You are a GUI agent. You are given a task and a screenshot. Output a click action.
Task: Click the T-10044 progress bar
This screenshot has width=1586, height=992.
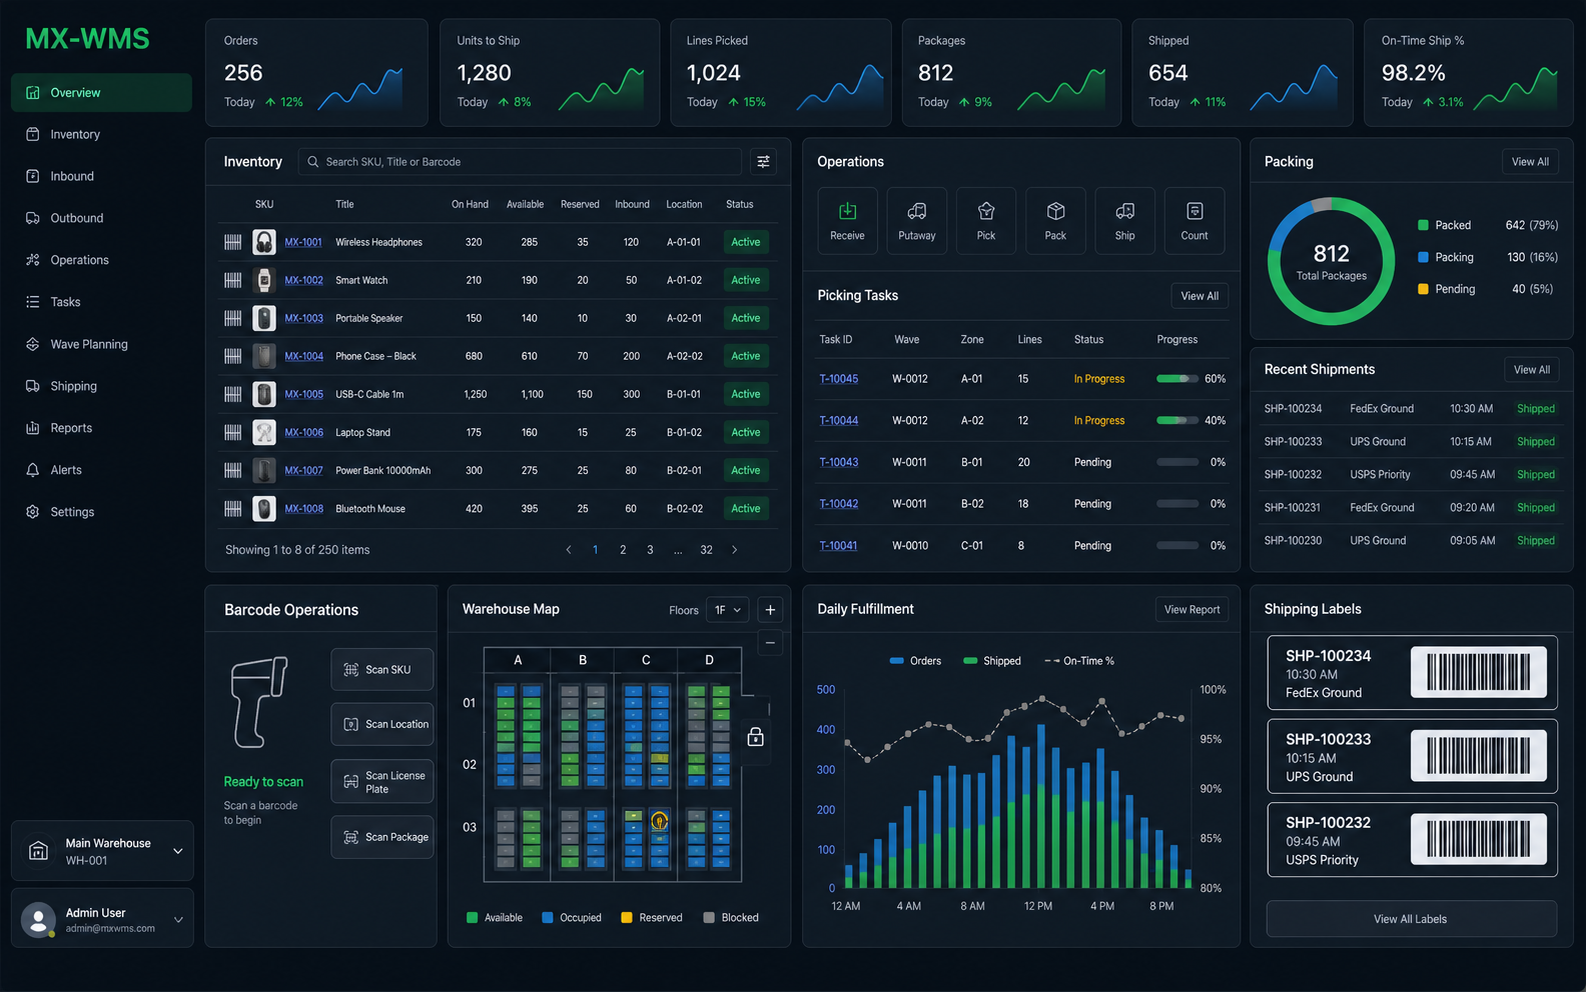click(x=1177, y=421)
